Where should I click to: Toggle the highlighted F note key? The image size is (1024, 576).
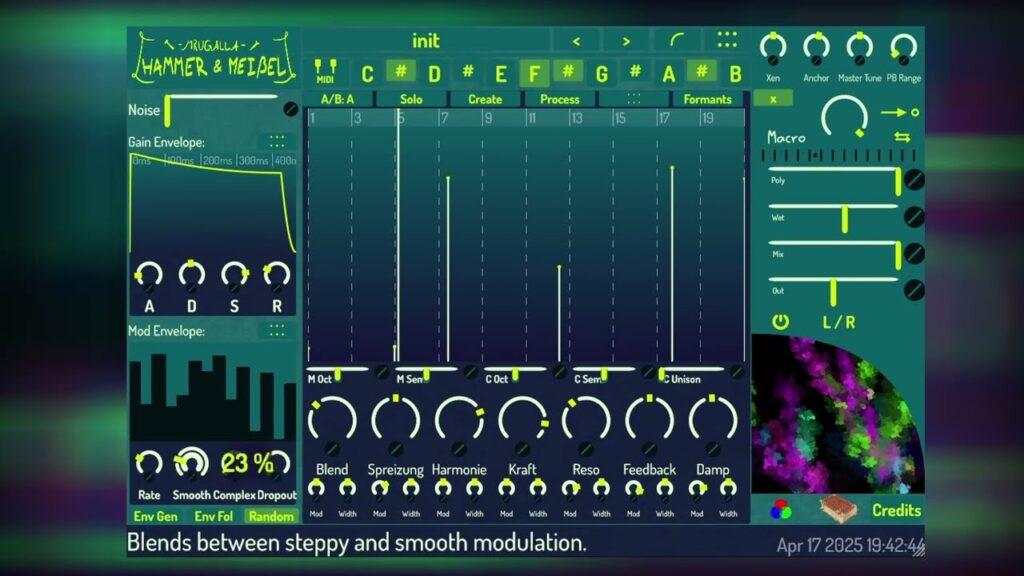[x=534, y=73]
